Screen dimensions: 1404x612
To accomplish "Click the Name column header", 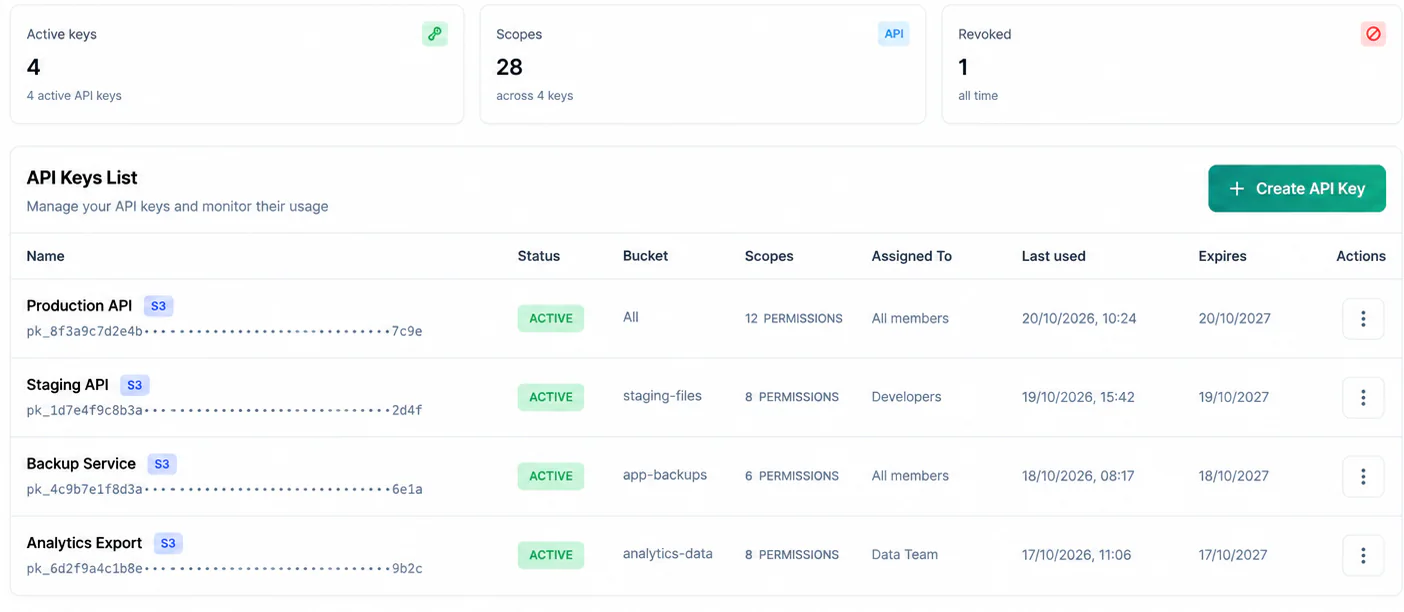I will (x=45, y=256).
